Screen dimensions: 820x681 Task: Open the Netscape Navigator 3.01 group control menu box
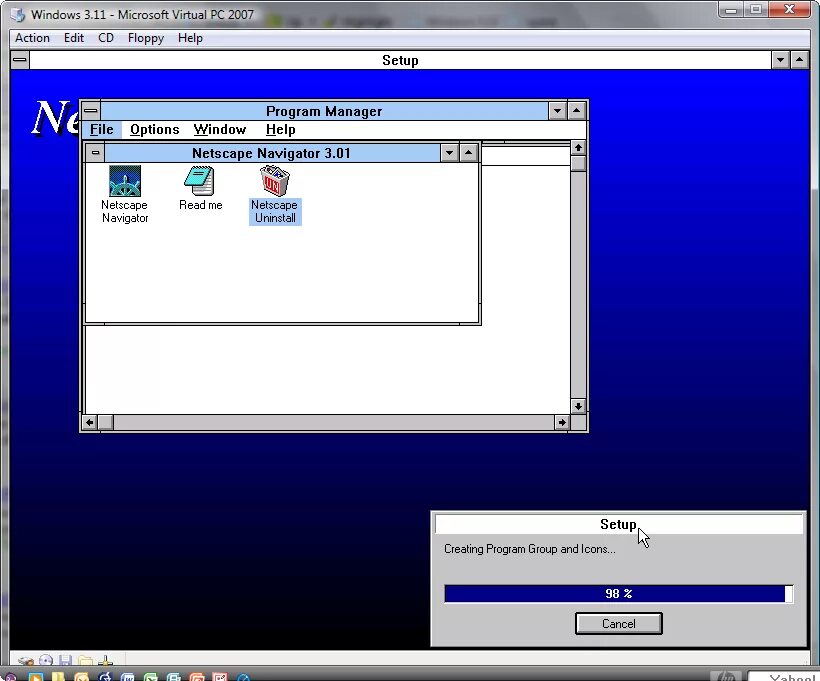tap(95, 153)
